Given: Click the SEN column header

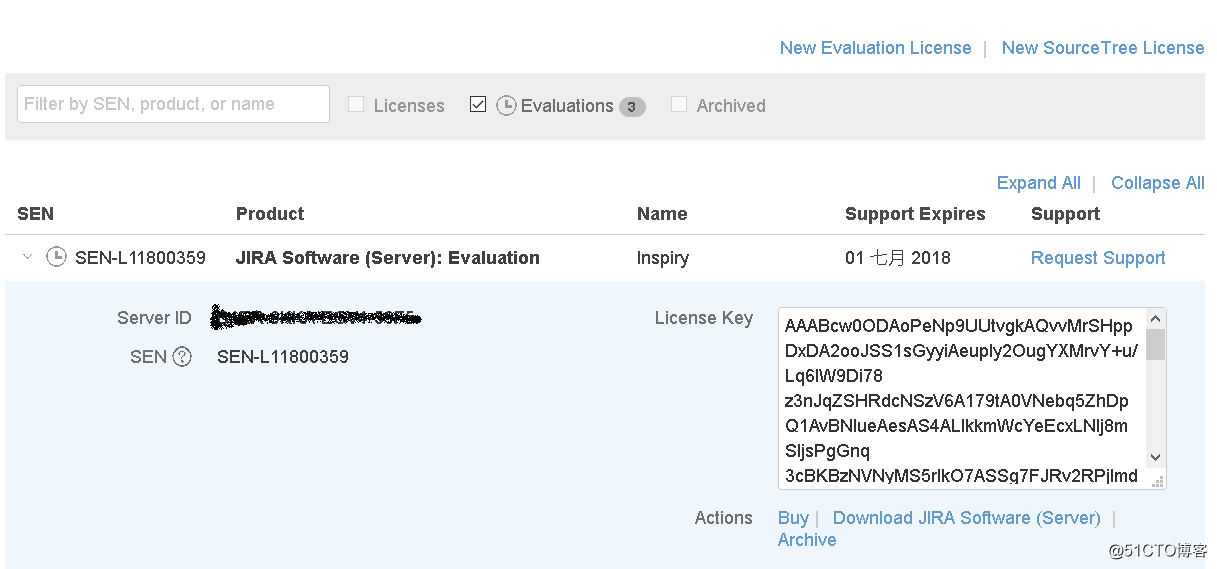Looking at the screenshot, I should tap(35, 214).
